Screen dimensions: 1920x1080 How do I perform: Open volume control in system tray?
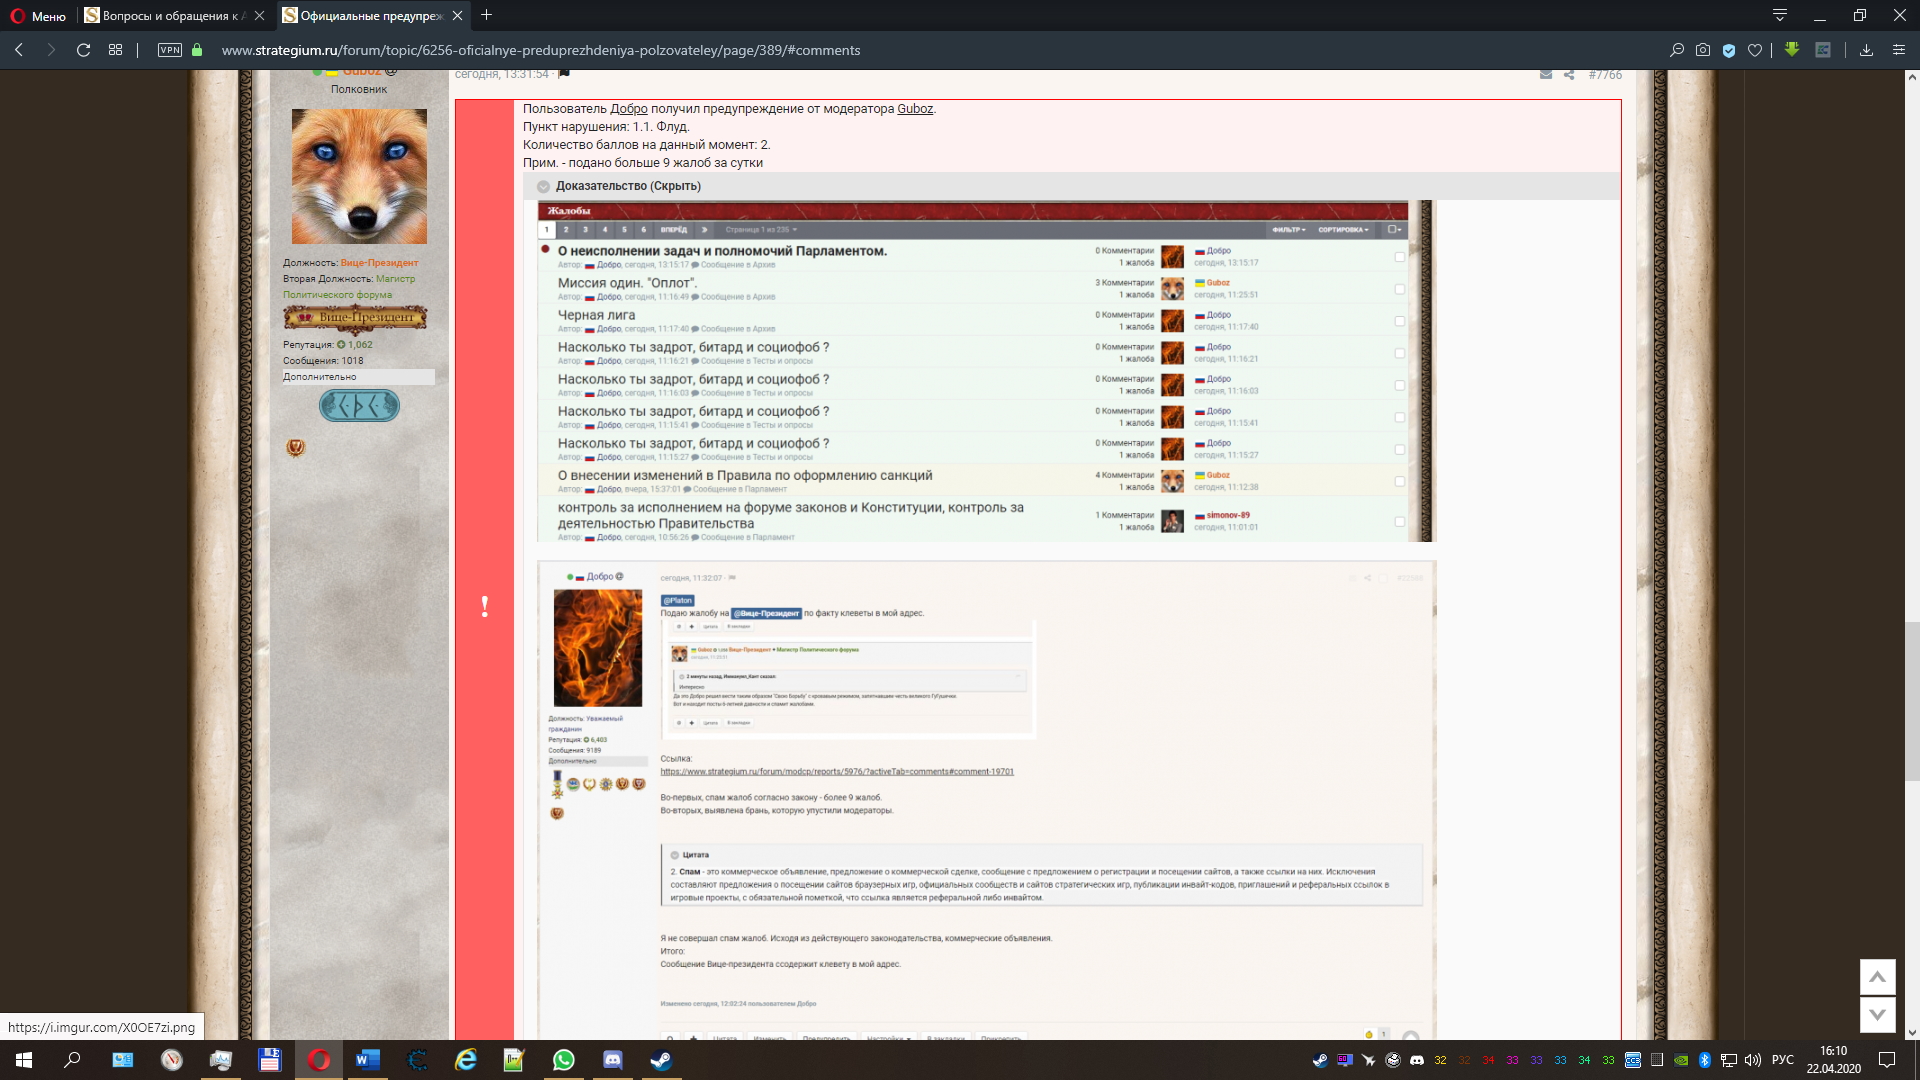[x=1753, y=1060]
